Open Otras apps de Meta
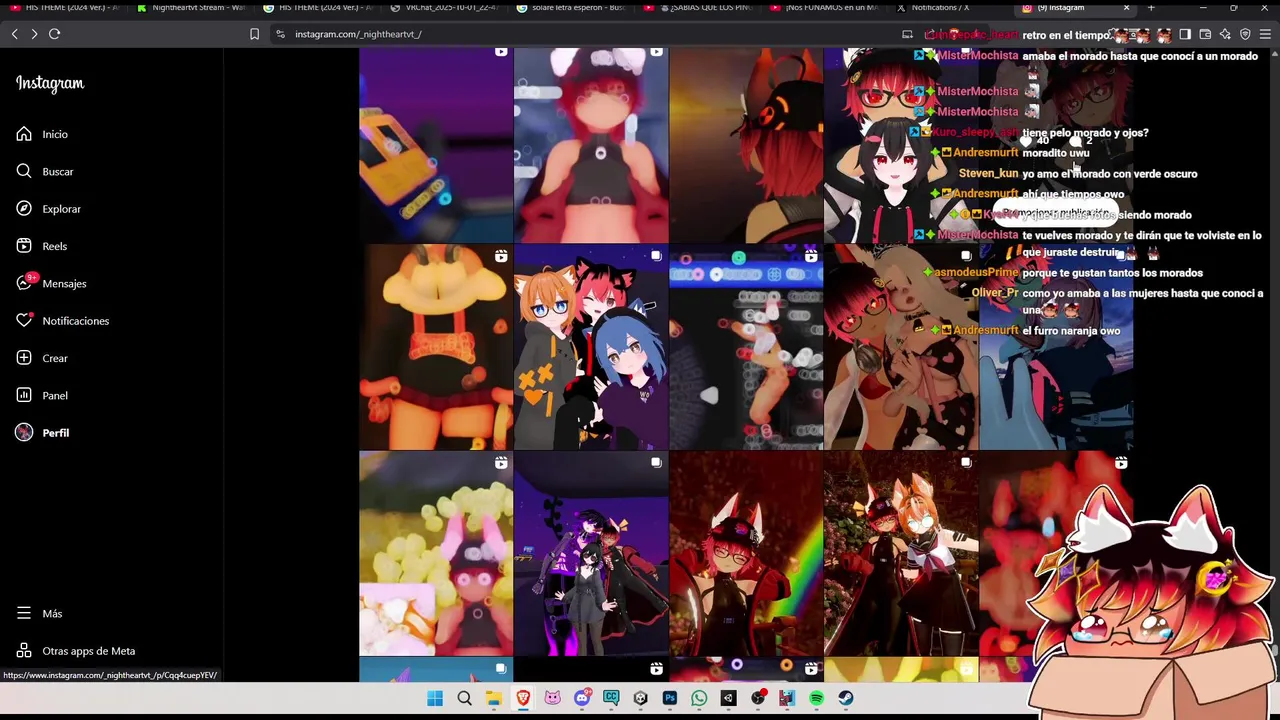This screenshot has height=720, width=1280. 76,651
